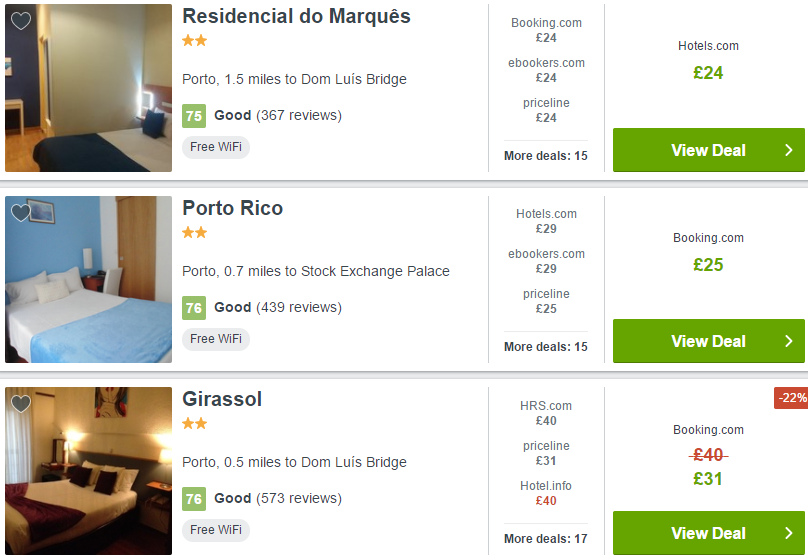The width and height of the screenshot is (808, 559).
Task: Click chevron arrow on Girassol deal
Action: [x=788, y=533]
